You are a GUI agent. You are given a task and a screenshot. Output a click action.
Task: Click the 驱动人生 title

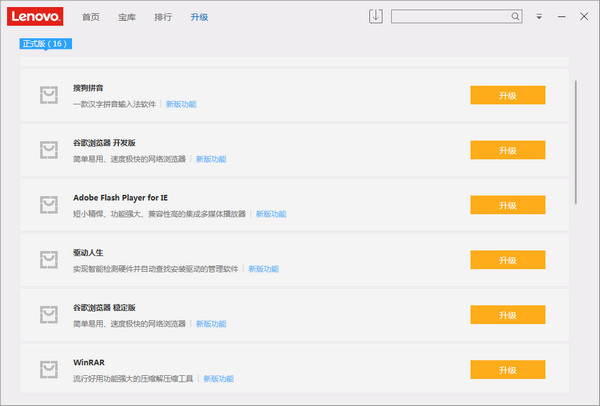(x=88, y=253)
